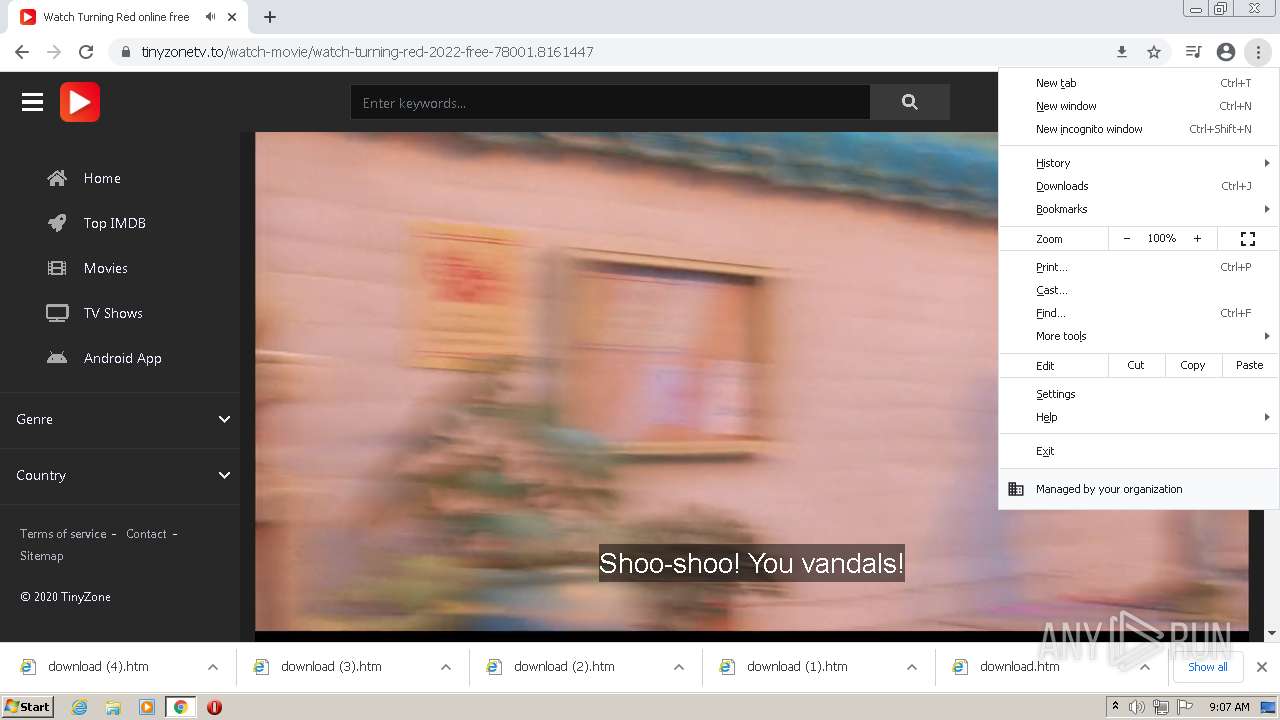Click the Home icon in sidebar

tap(57, 178)
